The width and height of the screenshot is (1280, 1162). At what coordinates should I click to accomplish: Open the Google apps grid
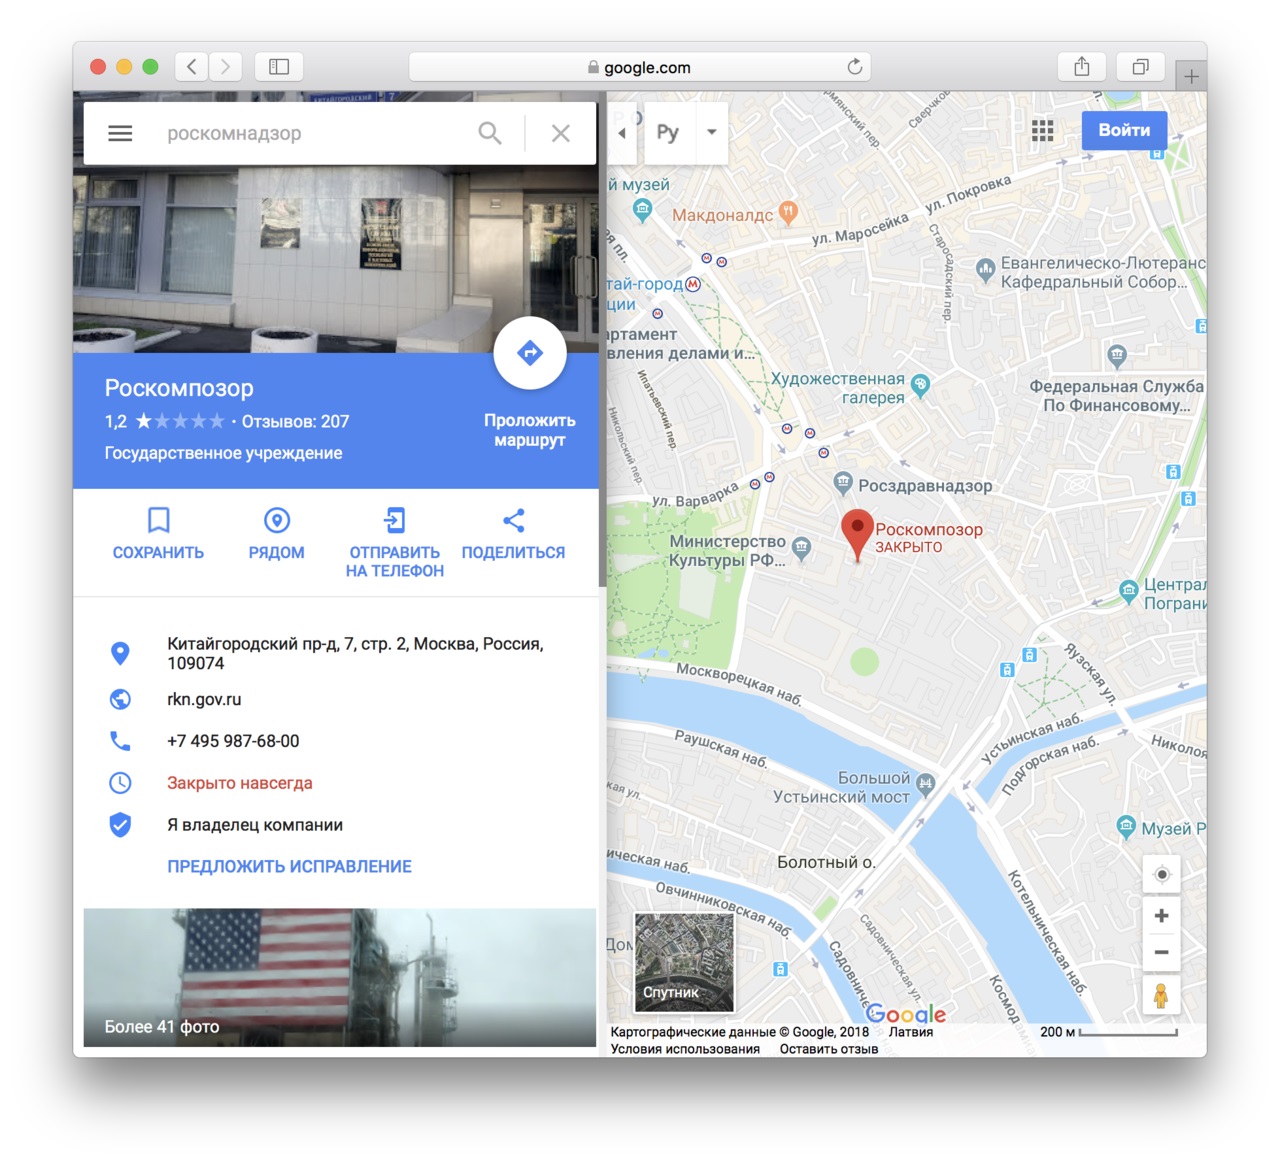[1042, 131]
